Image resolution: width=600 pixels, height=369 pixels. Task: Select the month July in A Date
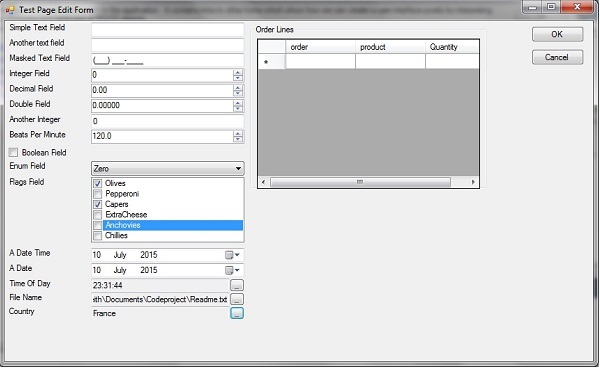pyautogui.click(x=120, y=270)
